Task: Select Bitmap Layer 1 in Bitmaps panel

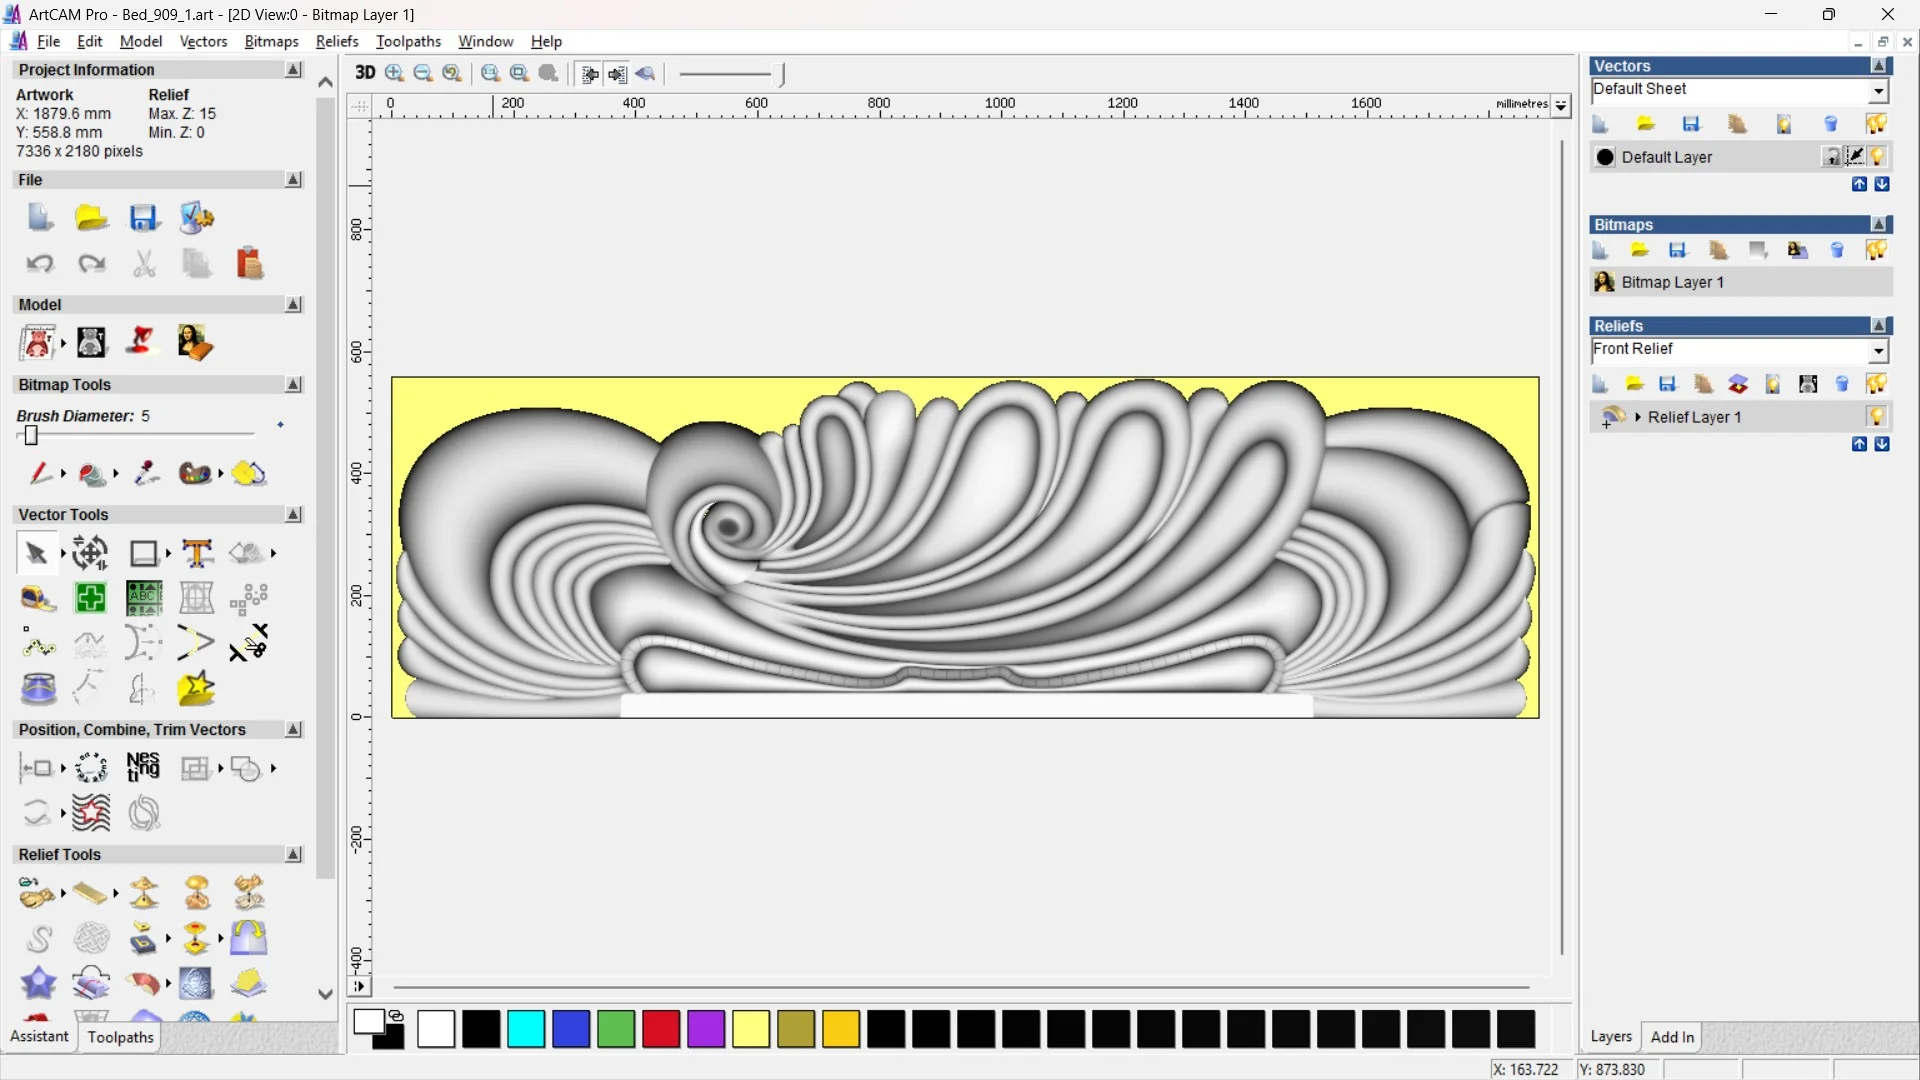Action: point(1672,282)
